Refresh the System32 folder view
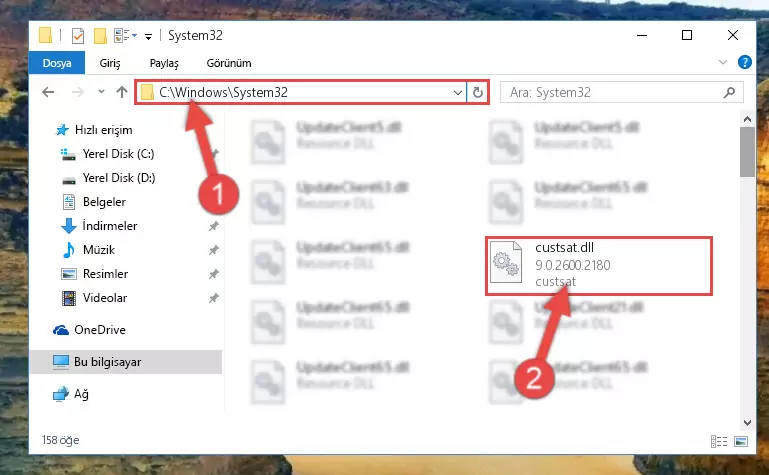This screenshot has height=475, width=769. point(477,92)
